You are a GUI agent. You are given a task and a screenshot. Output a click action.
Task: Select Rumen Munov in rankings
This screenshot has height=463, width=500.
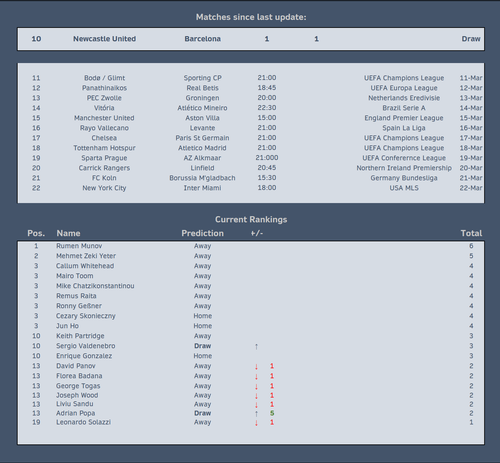[79, 246]
